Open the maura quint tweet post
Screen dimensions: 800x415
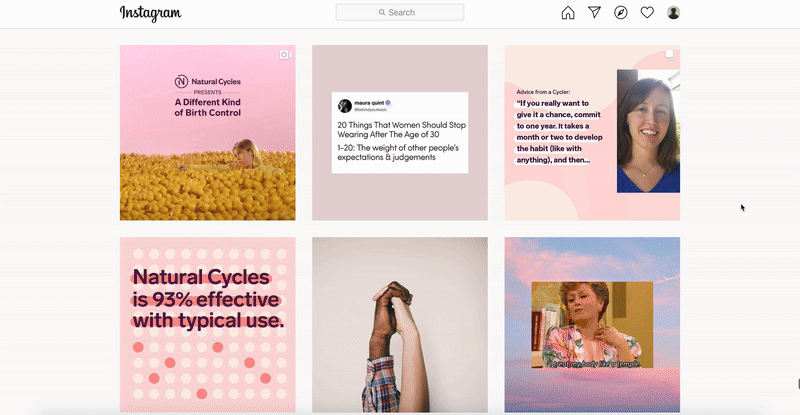coord(400,133)
